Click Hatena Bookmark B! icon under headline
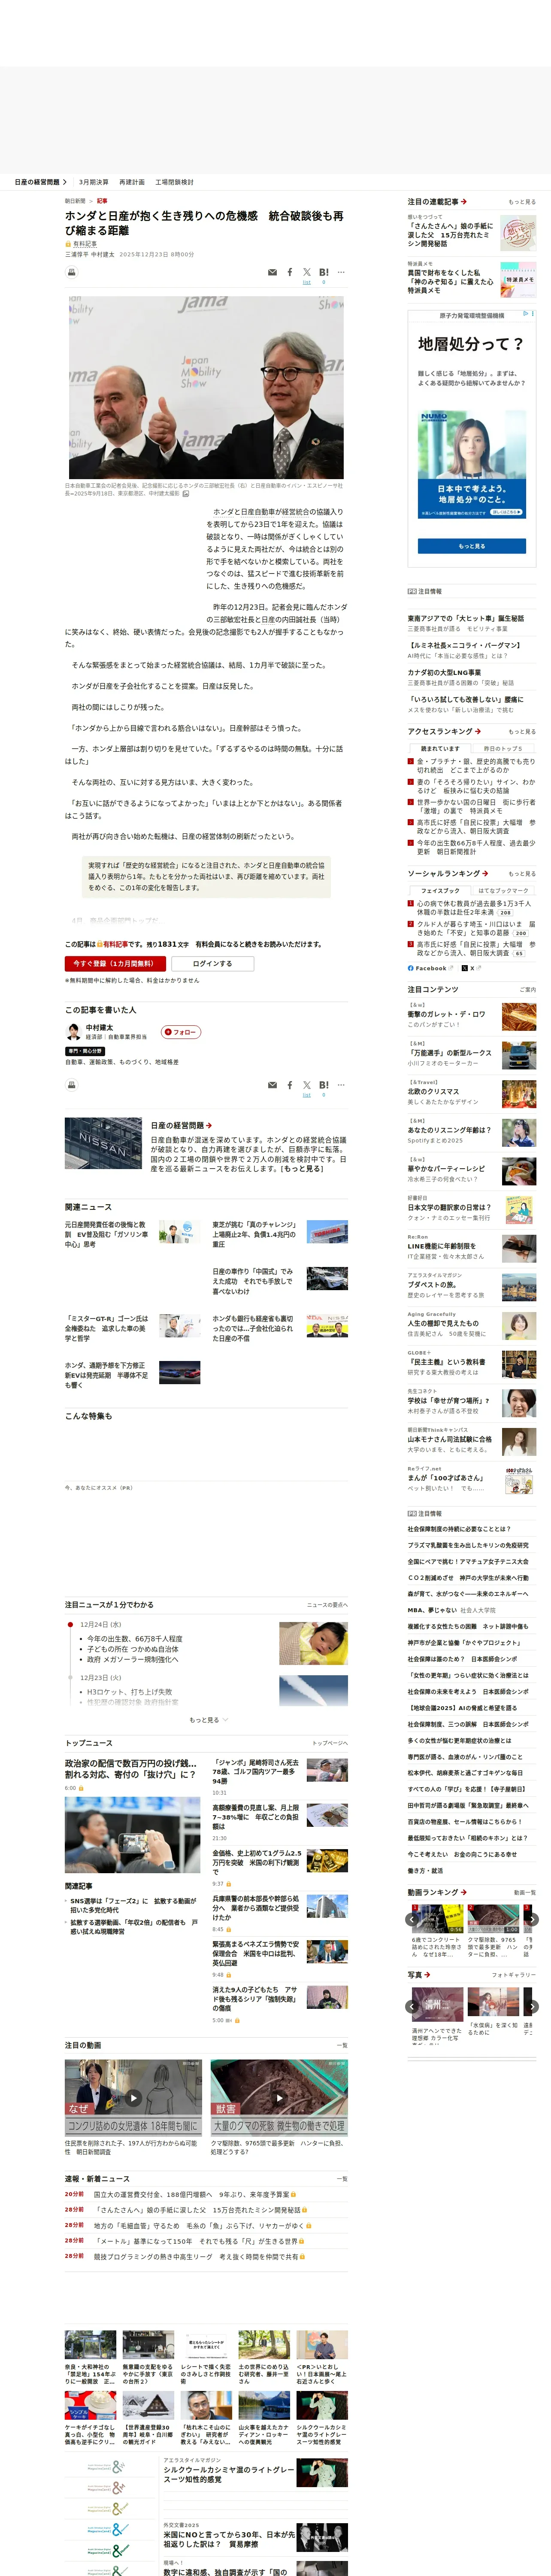The image size is (551, 2576). tap(324, 272)
